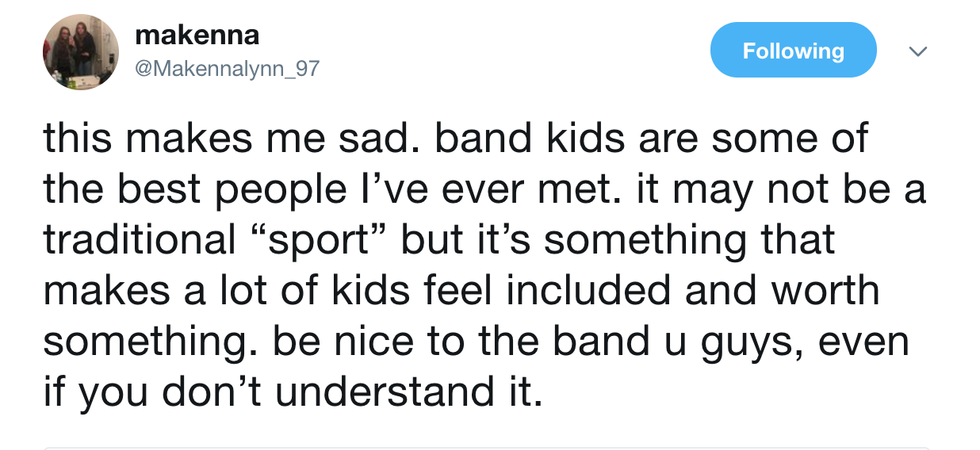Open the tweet options chevron menu
Screen dimensions: 980x450
click(x=919, y=51)
